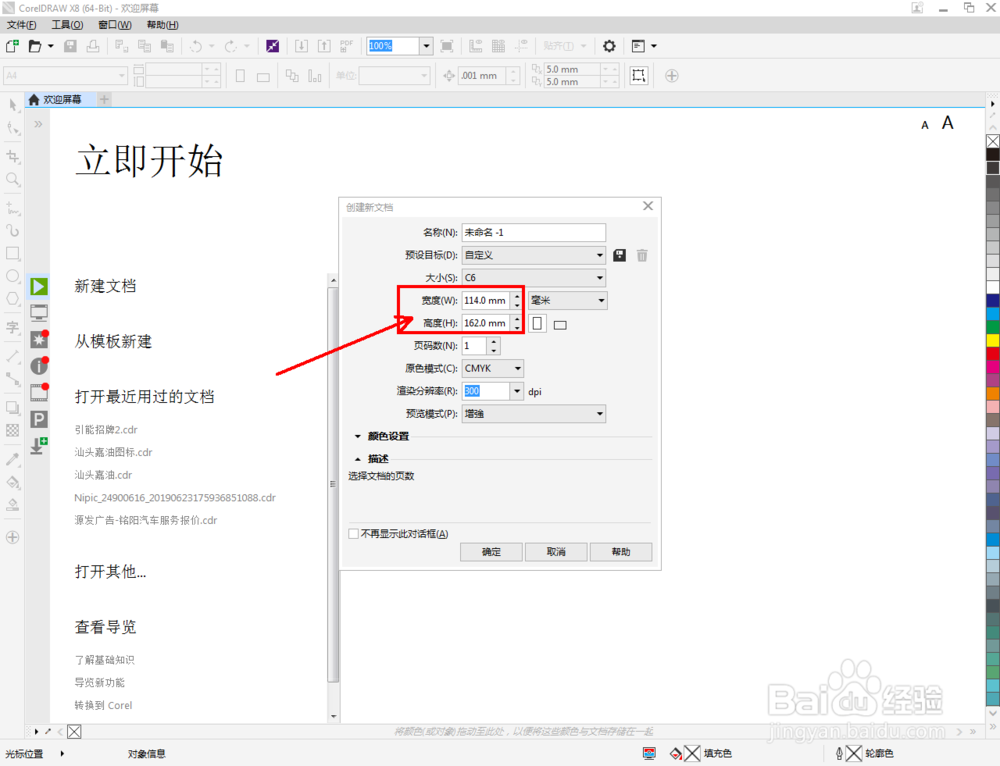This screenshot has height=766, width=1000.
Task: Expand the docker chevrons in sidebar
Action: tap(38, 124)
